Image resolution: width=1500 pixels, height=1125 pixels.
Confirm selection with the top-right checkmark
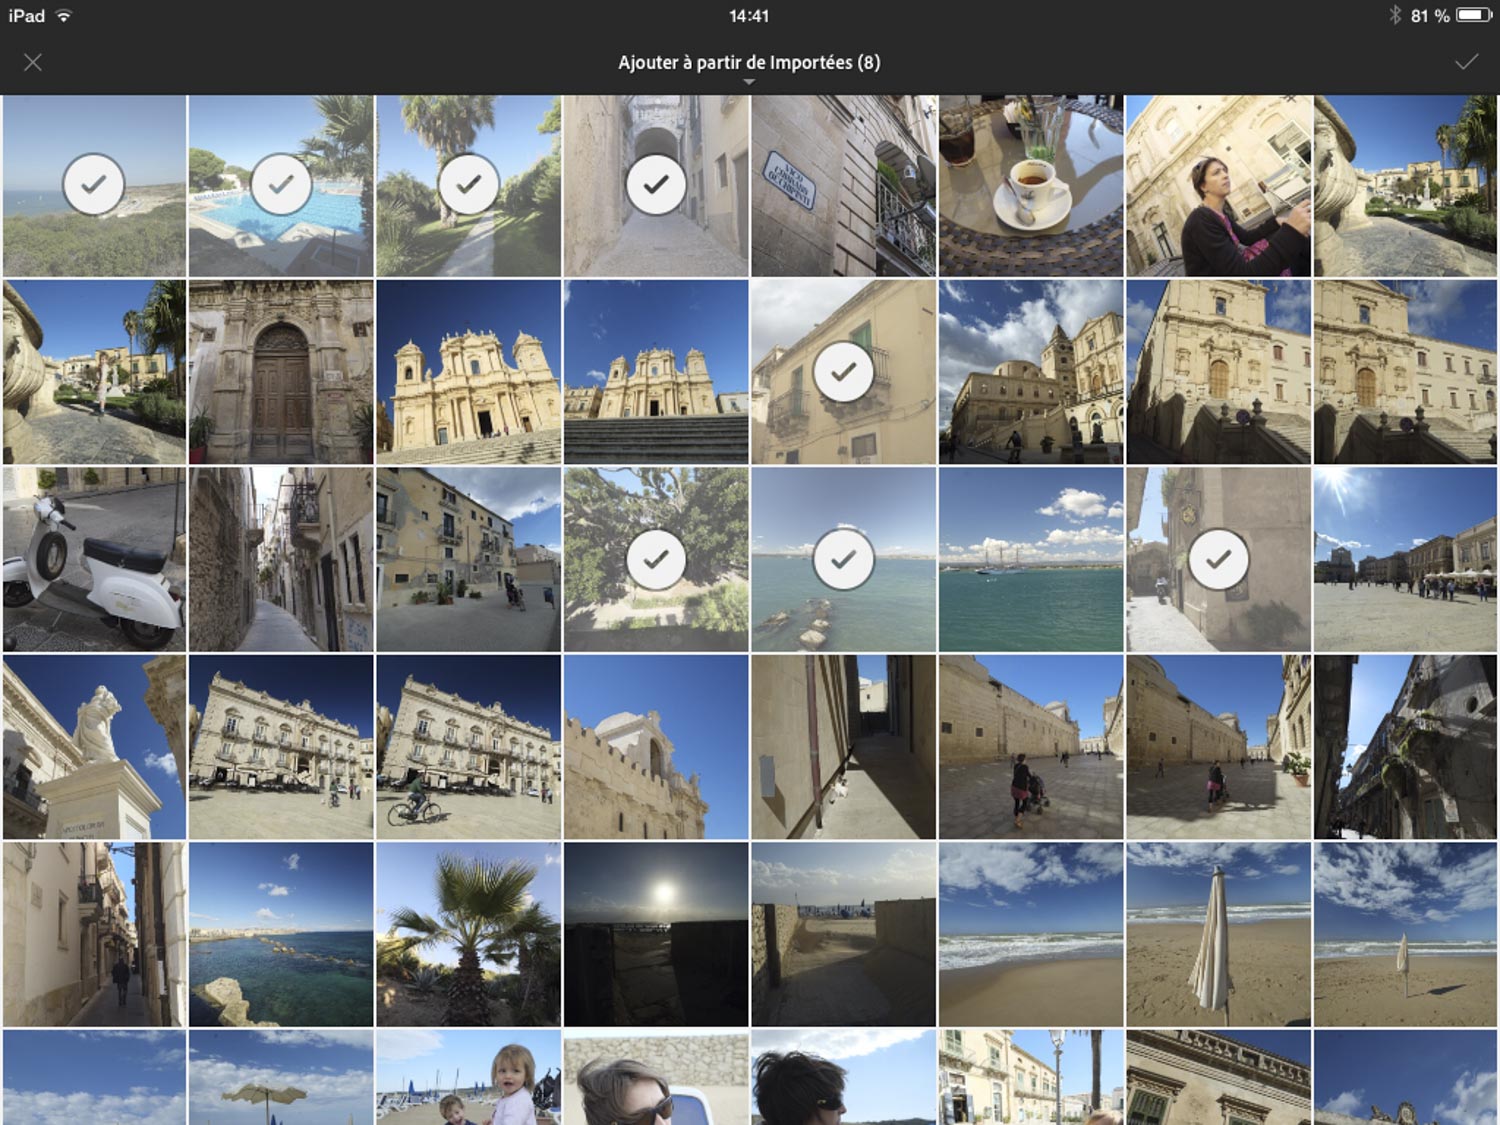[1466, 62]
